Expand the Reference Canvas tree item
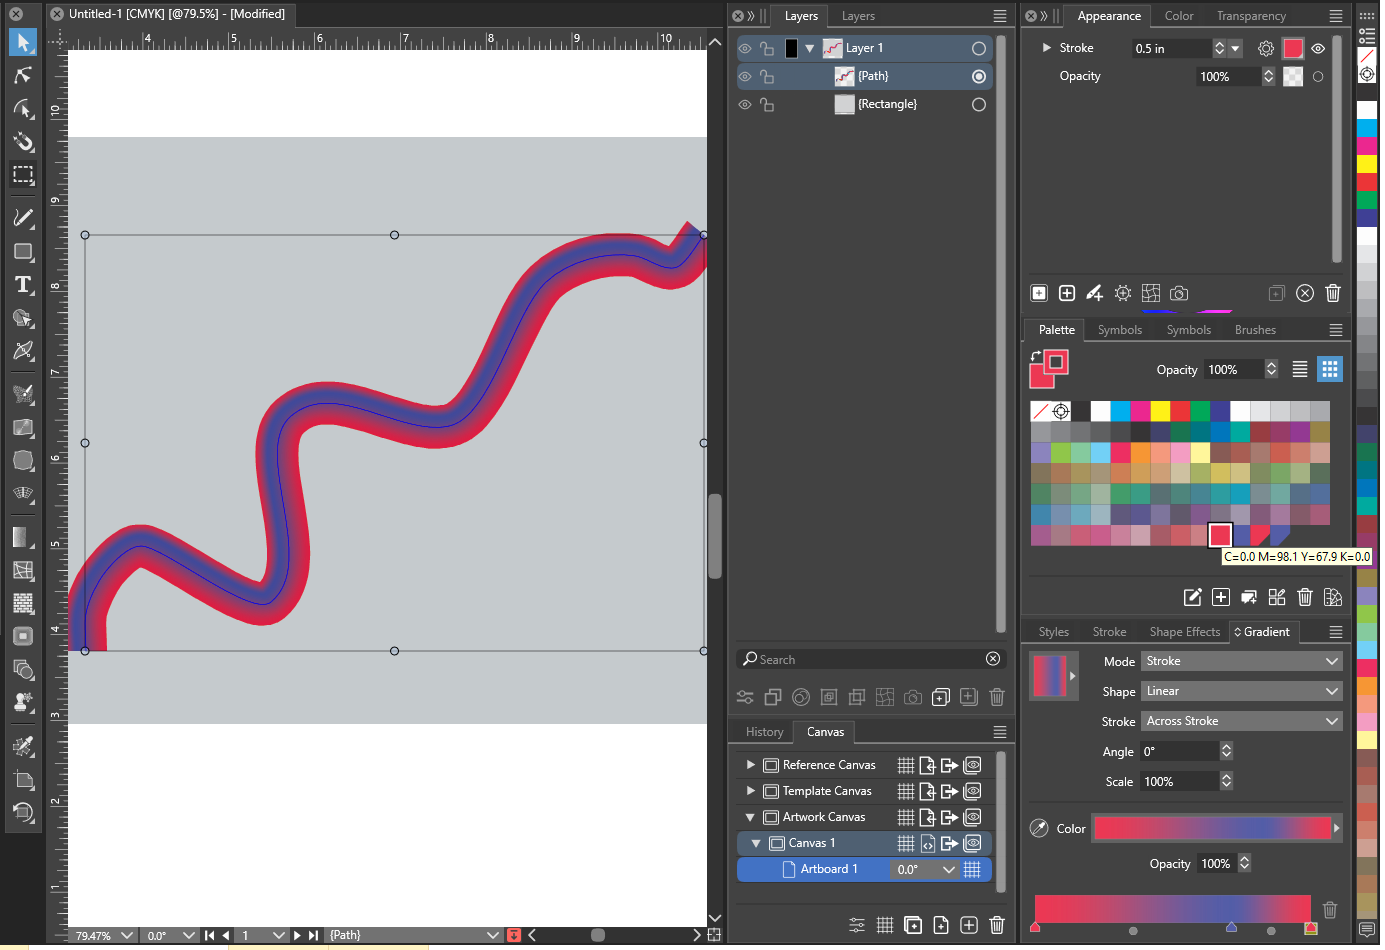1385x950 pixels. (x=750, y=765)
